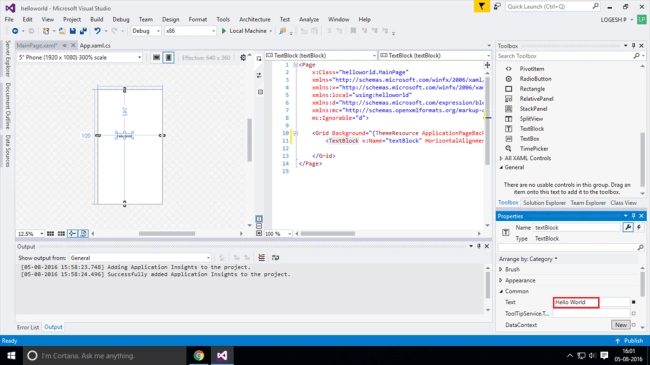The width and height of the screenshot is (650, 365).
Task: Click the Save All icon
Action: pyautogui.click(x=83, y=31)
